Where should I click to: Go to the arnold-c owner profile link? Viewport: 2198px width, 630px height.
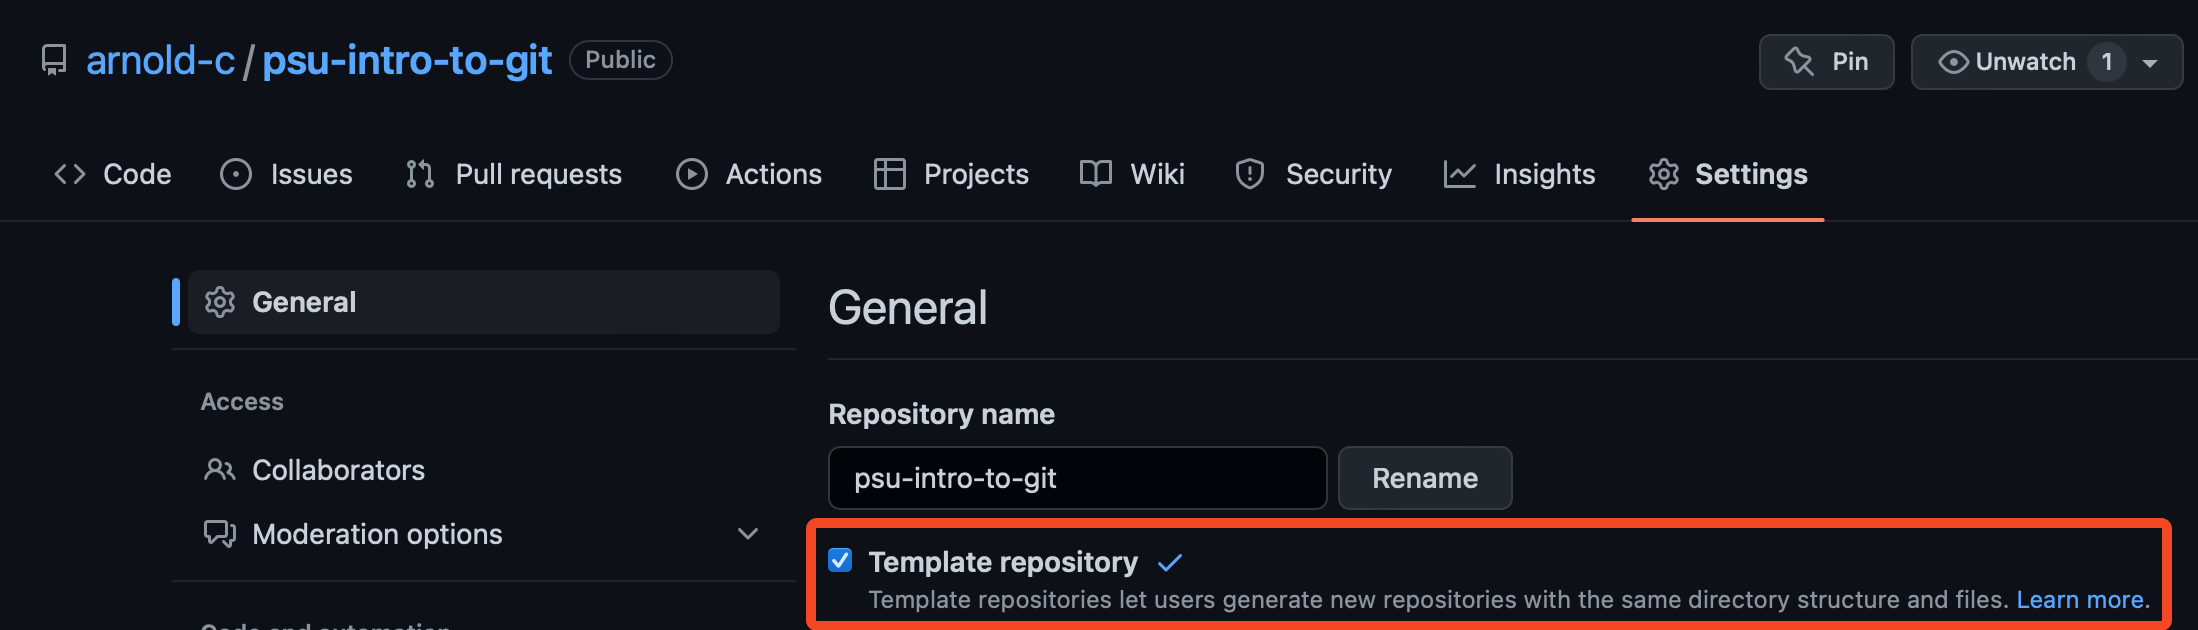click(160, 61)
